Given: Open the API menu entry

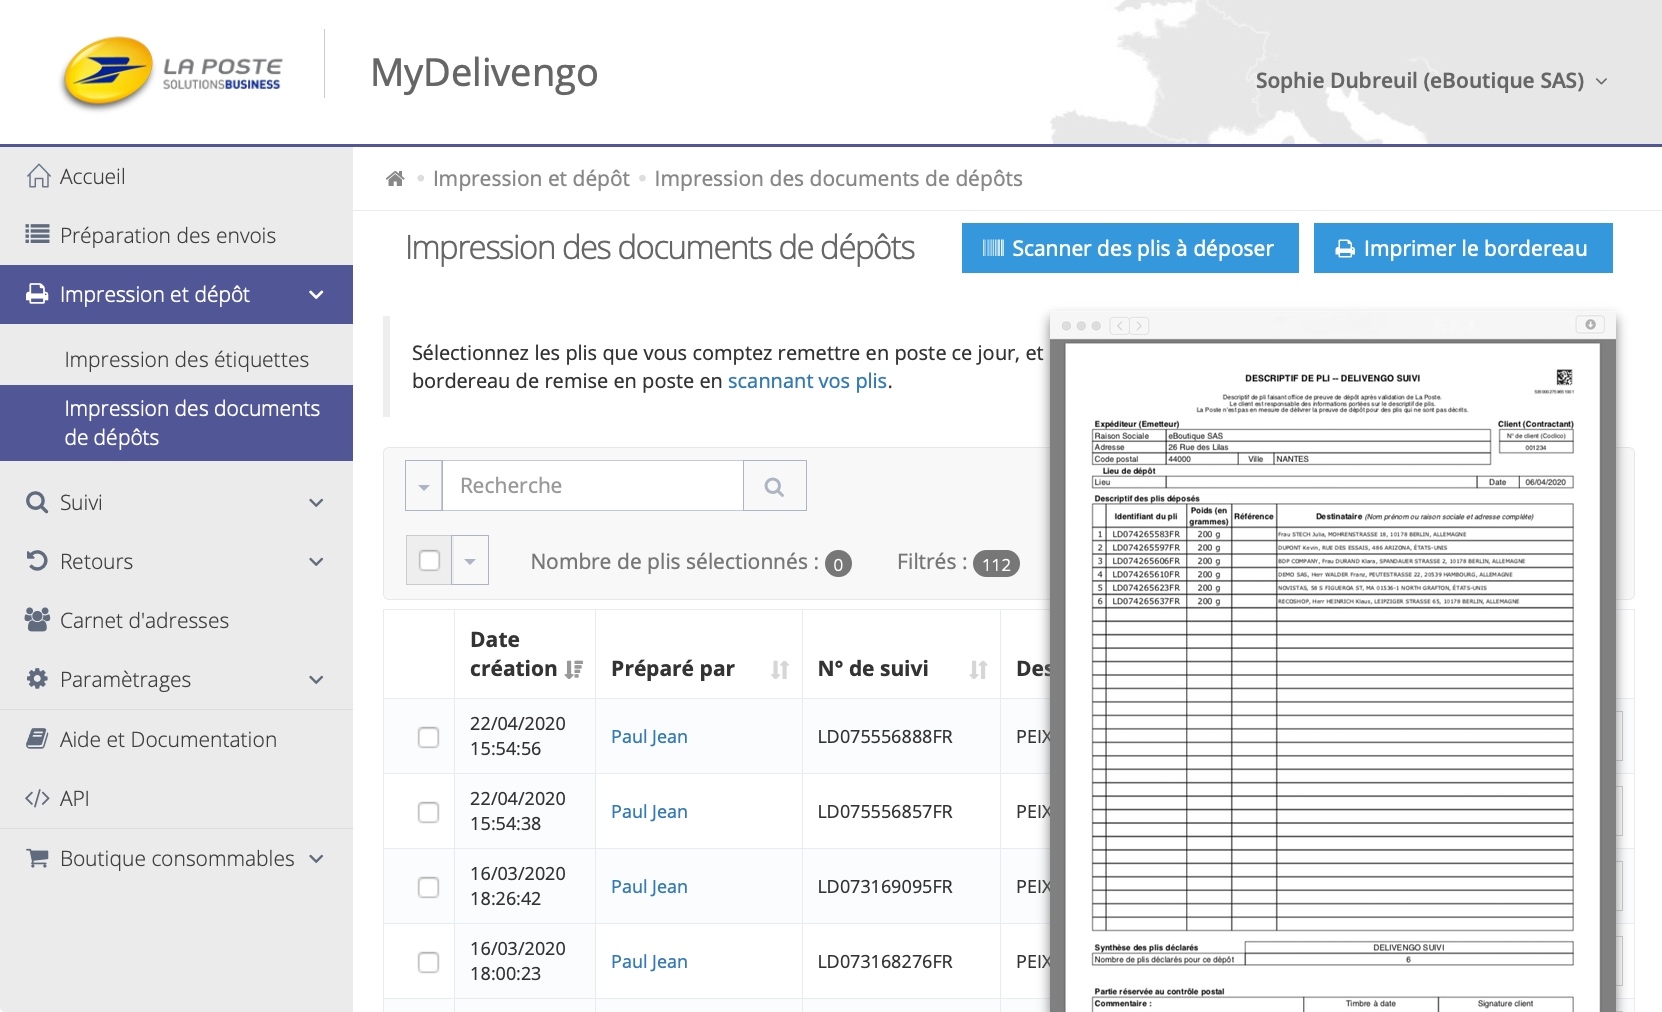Looking at the screenshot, I should [x=176, y=798].
